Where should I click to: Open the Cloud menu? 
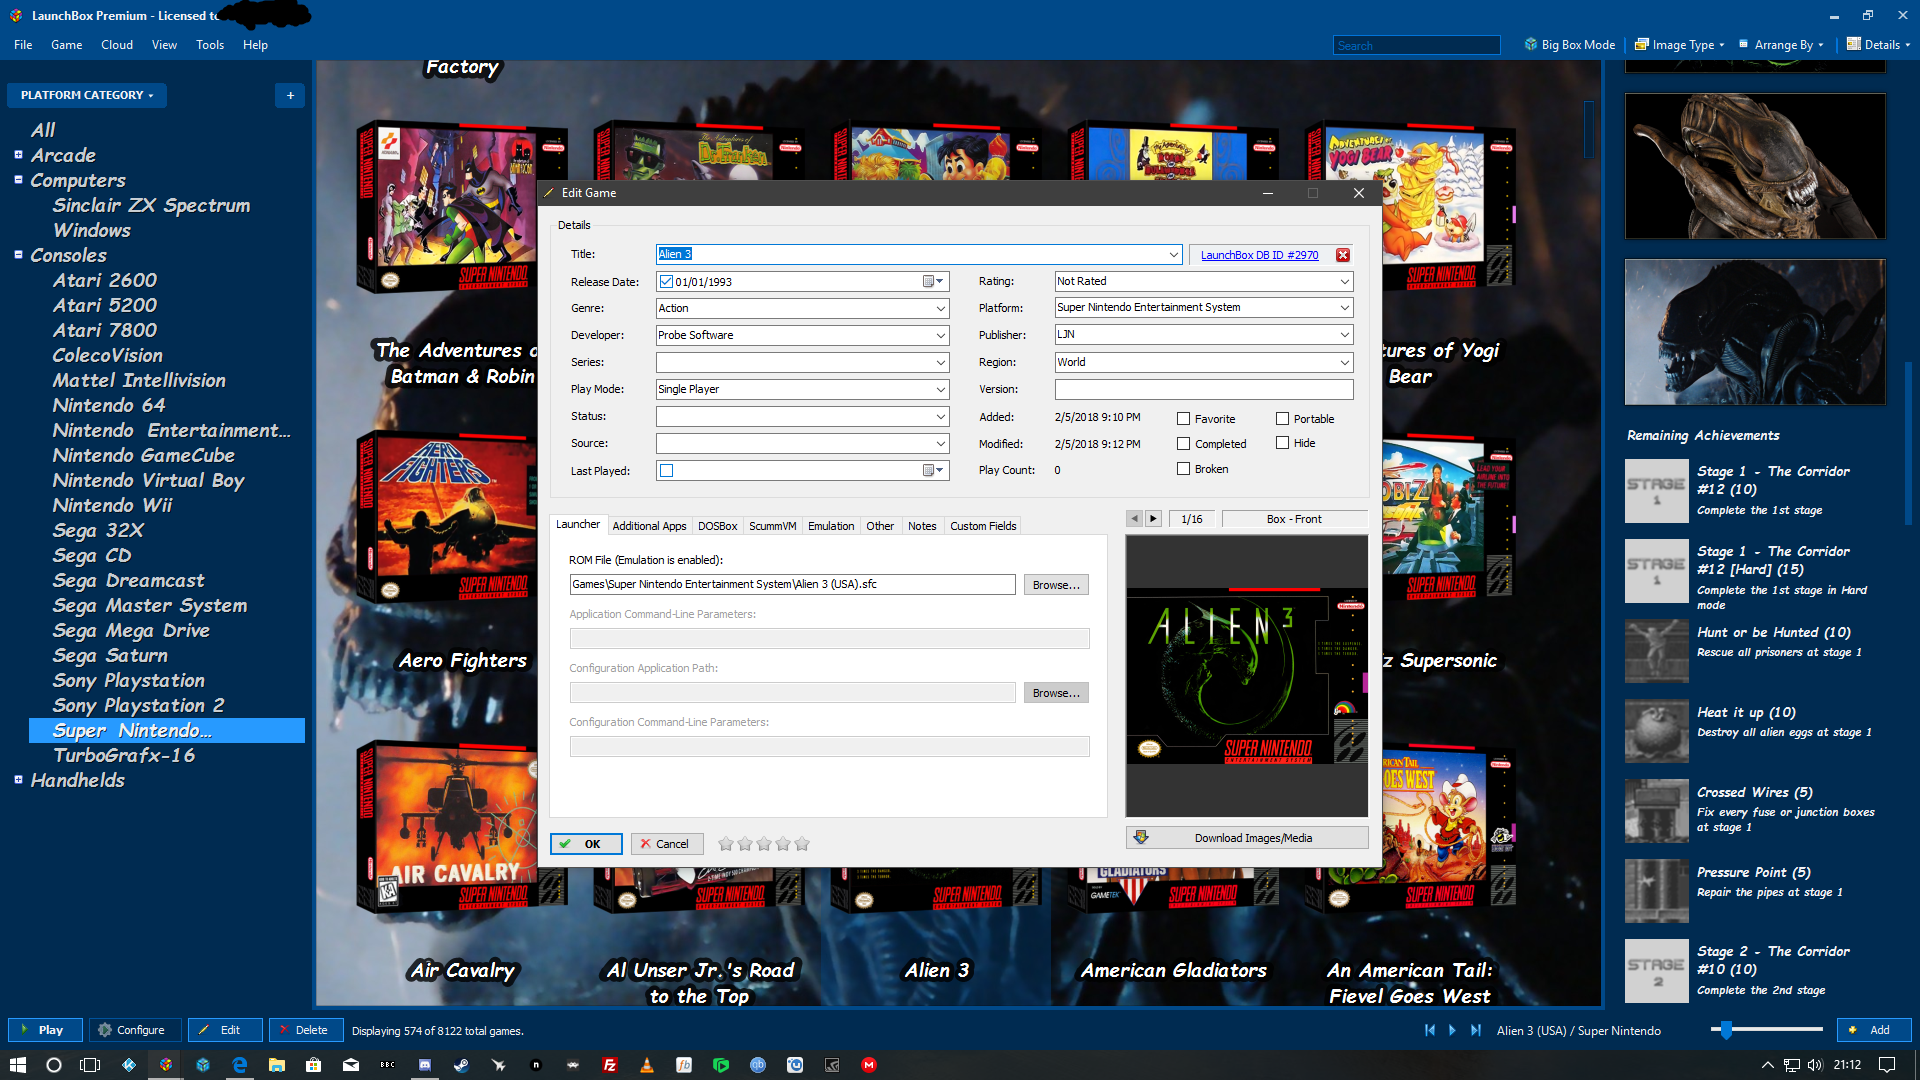[x=117, y=45]
